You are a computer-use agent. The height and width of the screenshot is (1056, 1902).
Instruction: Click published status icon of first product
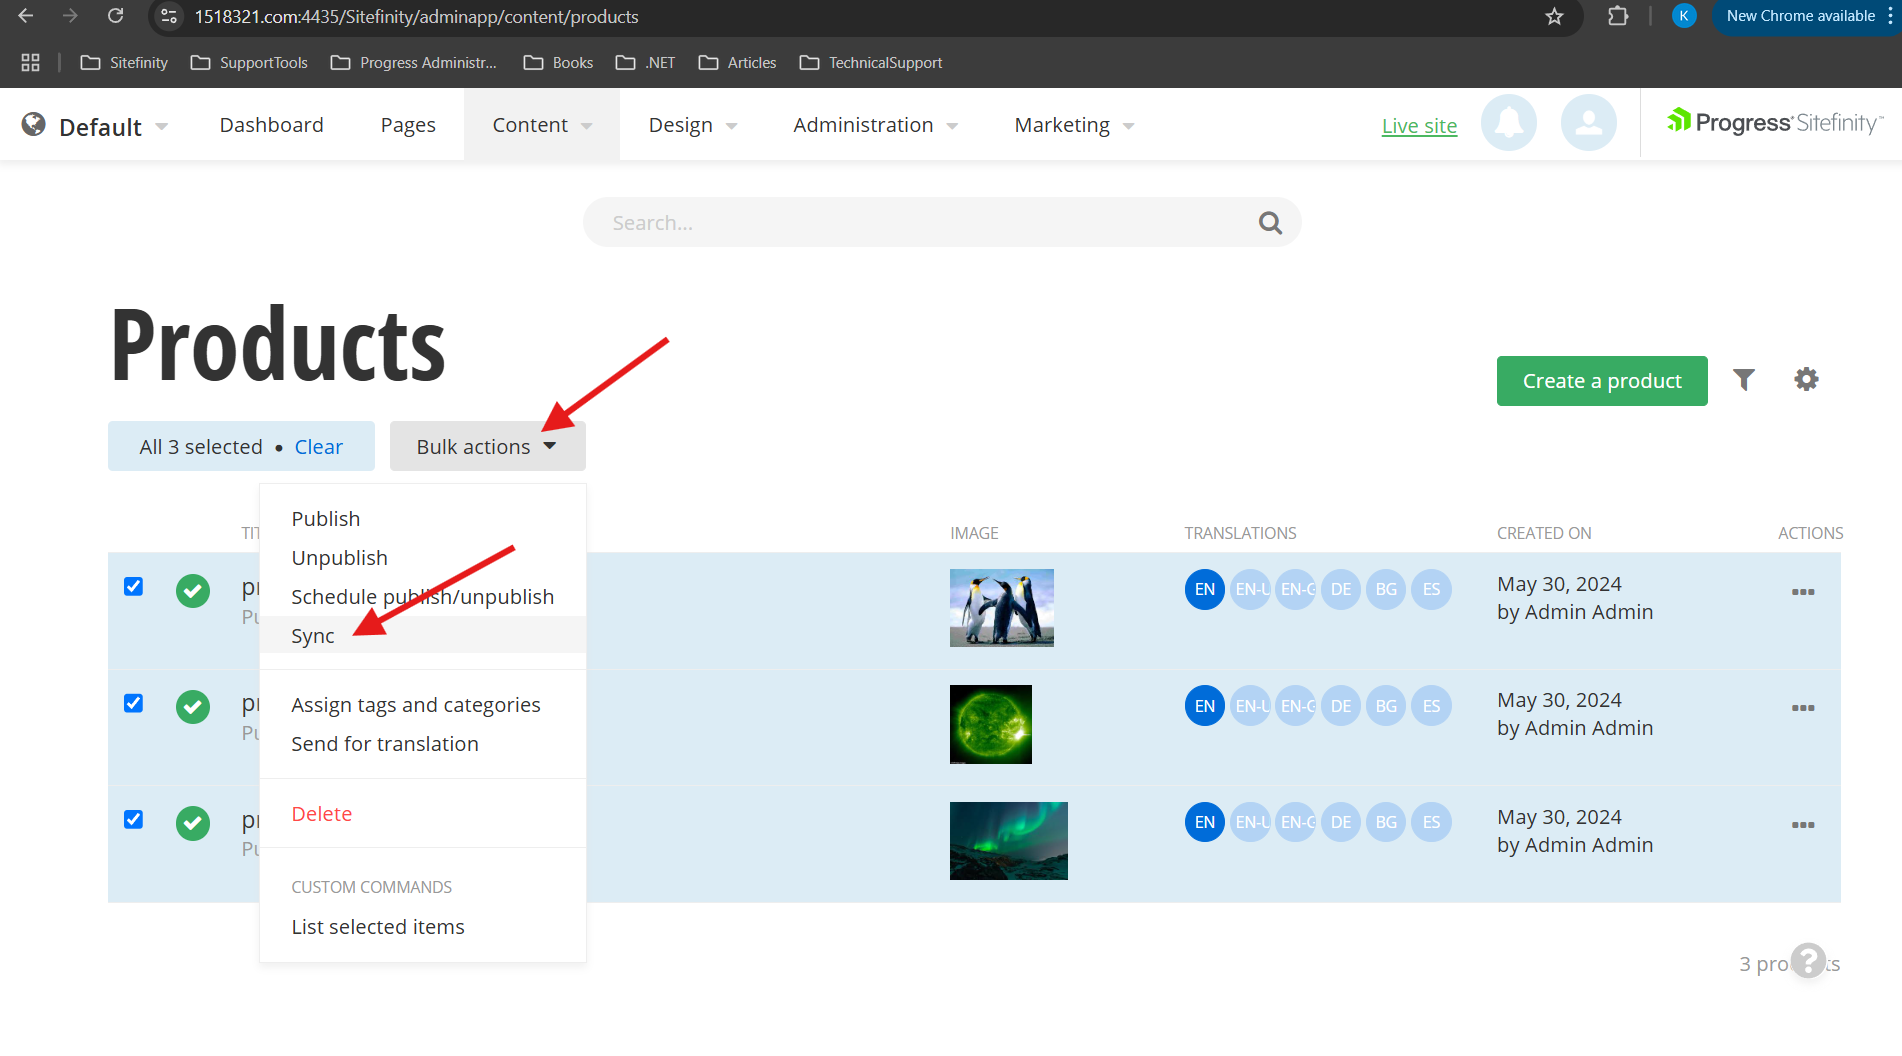[x=193, y=591]
